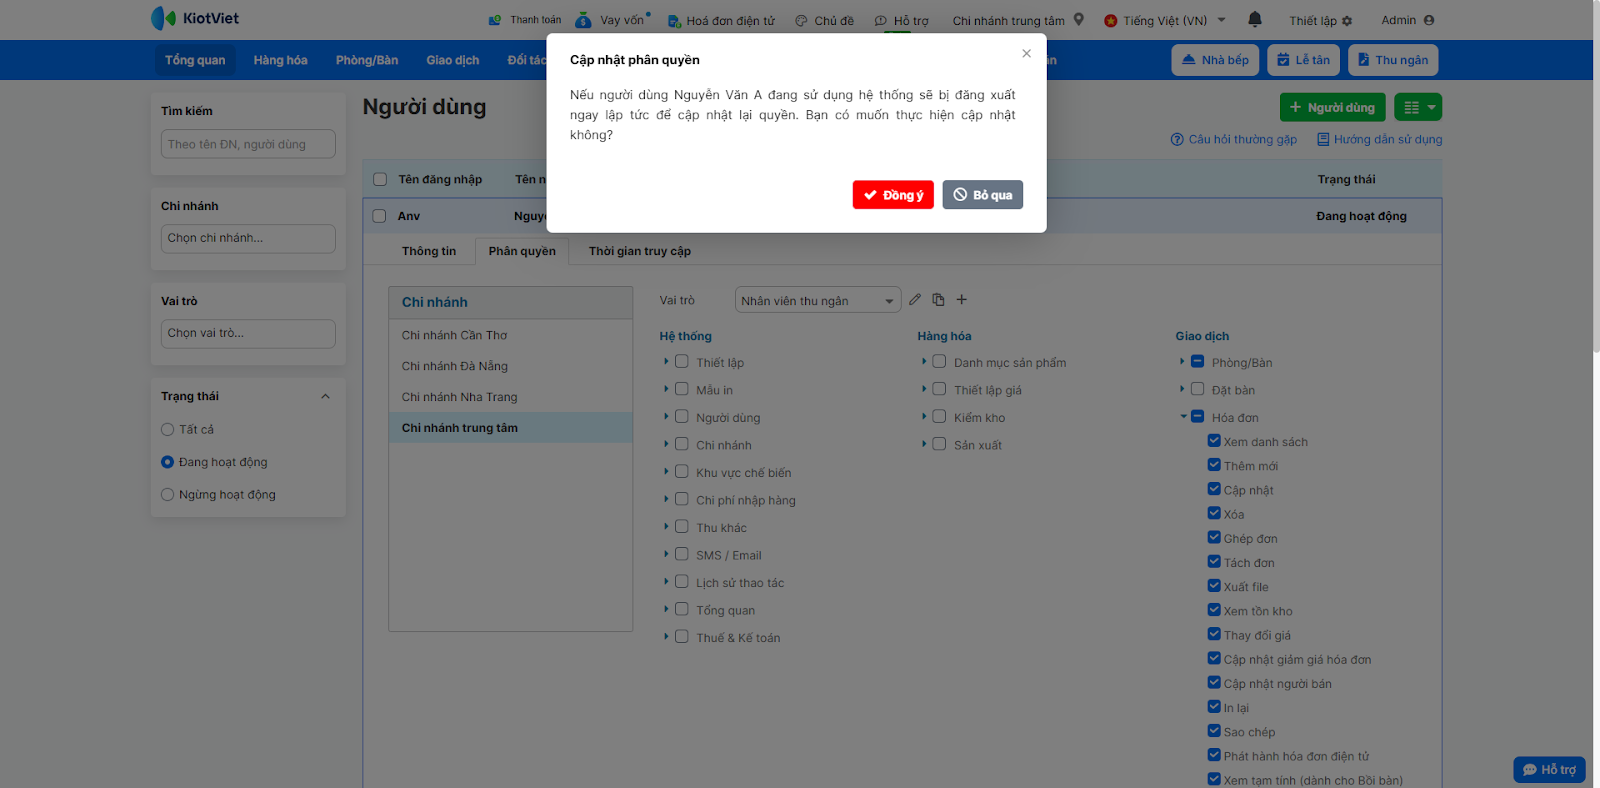Select Chi nhánh Nha Trang branch

click(x=511, y=397)
